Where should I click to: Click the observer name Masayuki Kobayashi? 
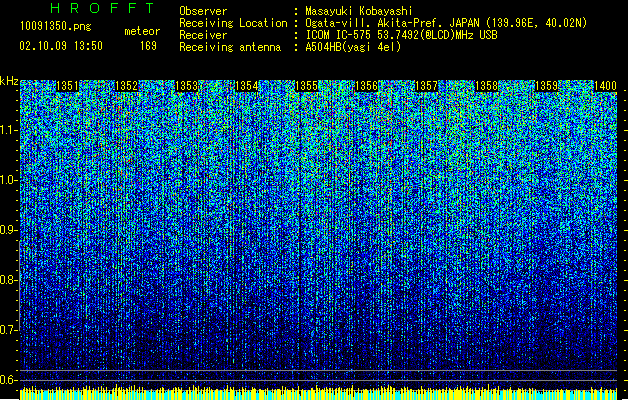359,11
